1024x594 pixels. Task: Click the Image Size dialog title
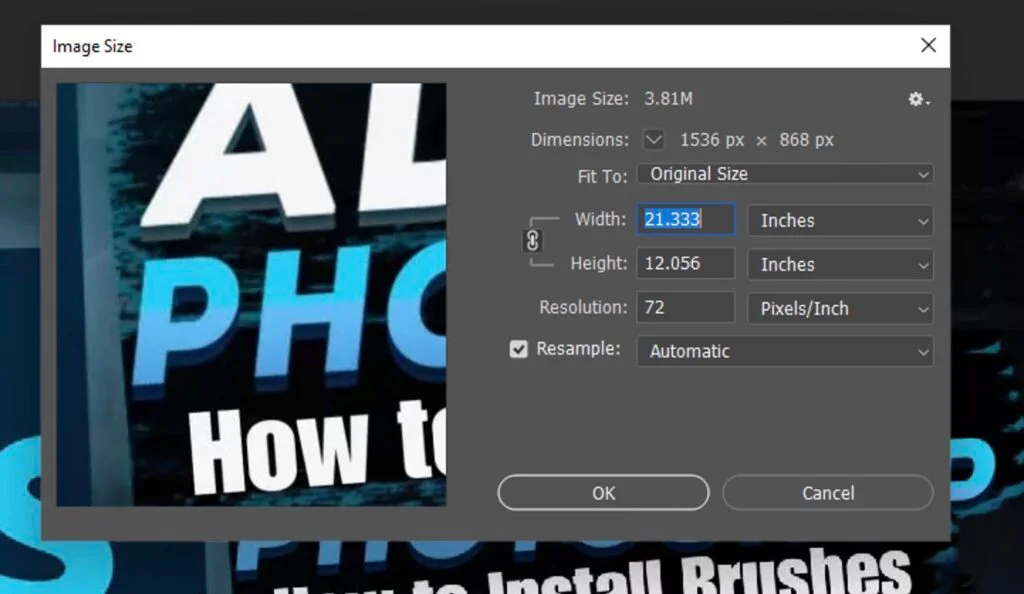[x=92, y=46]
